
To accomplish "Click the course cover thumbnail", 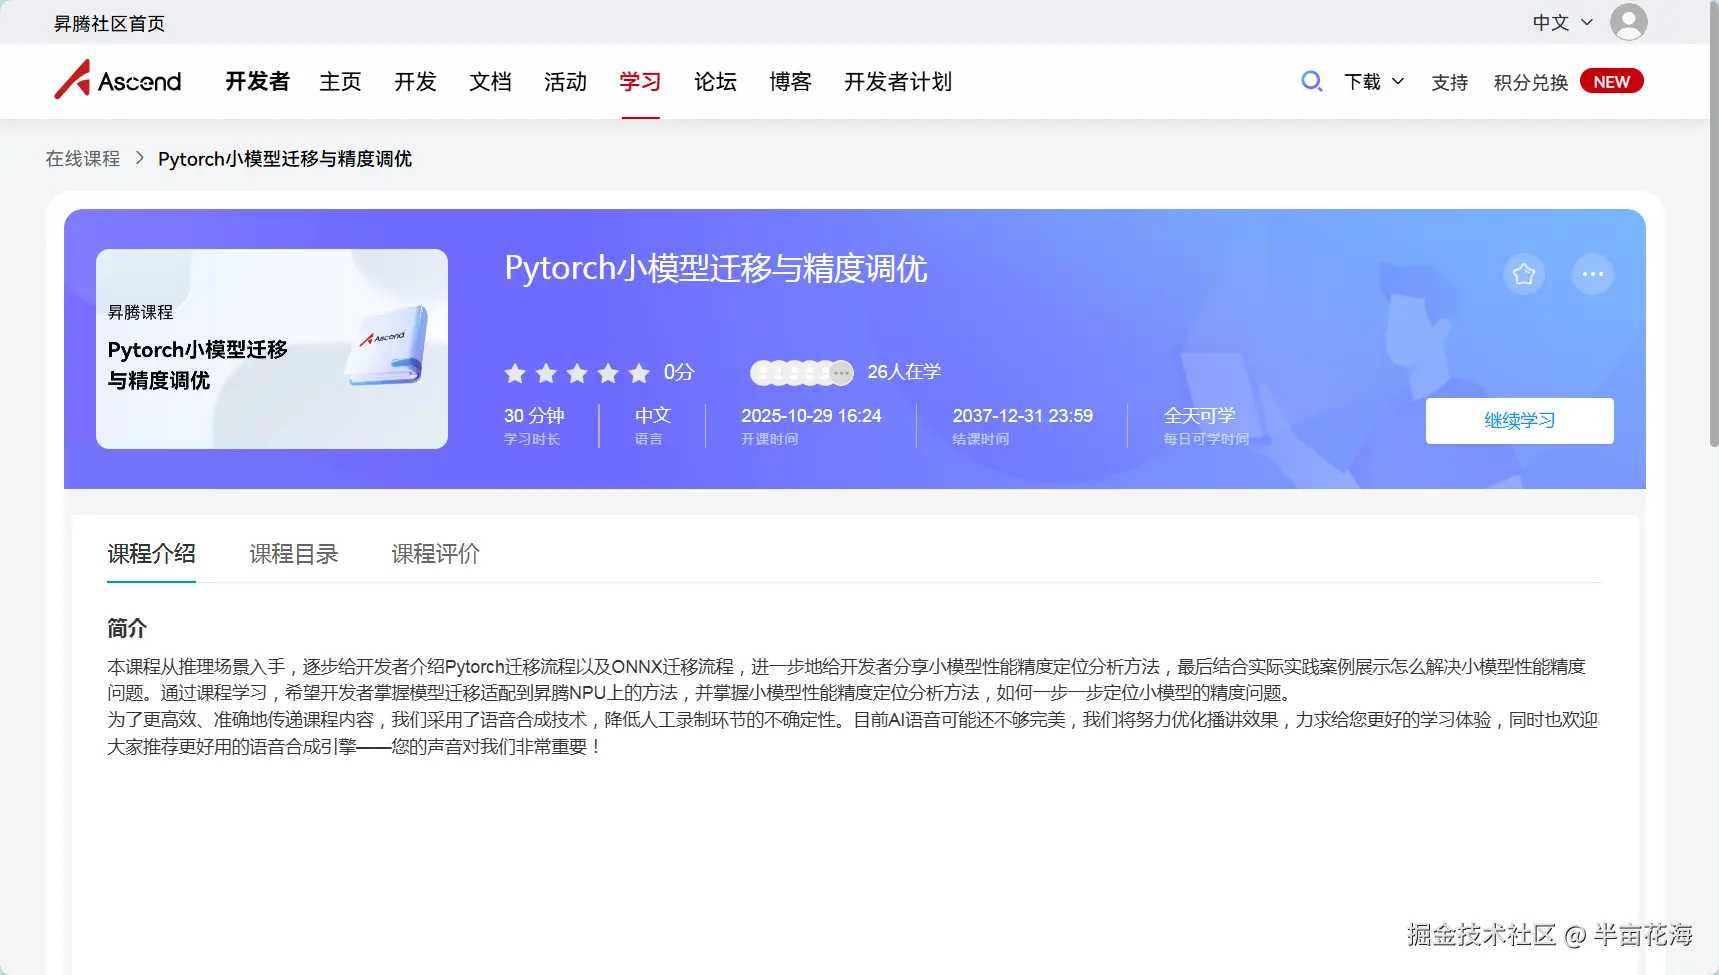I will point(272,349).
